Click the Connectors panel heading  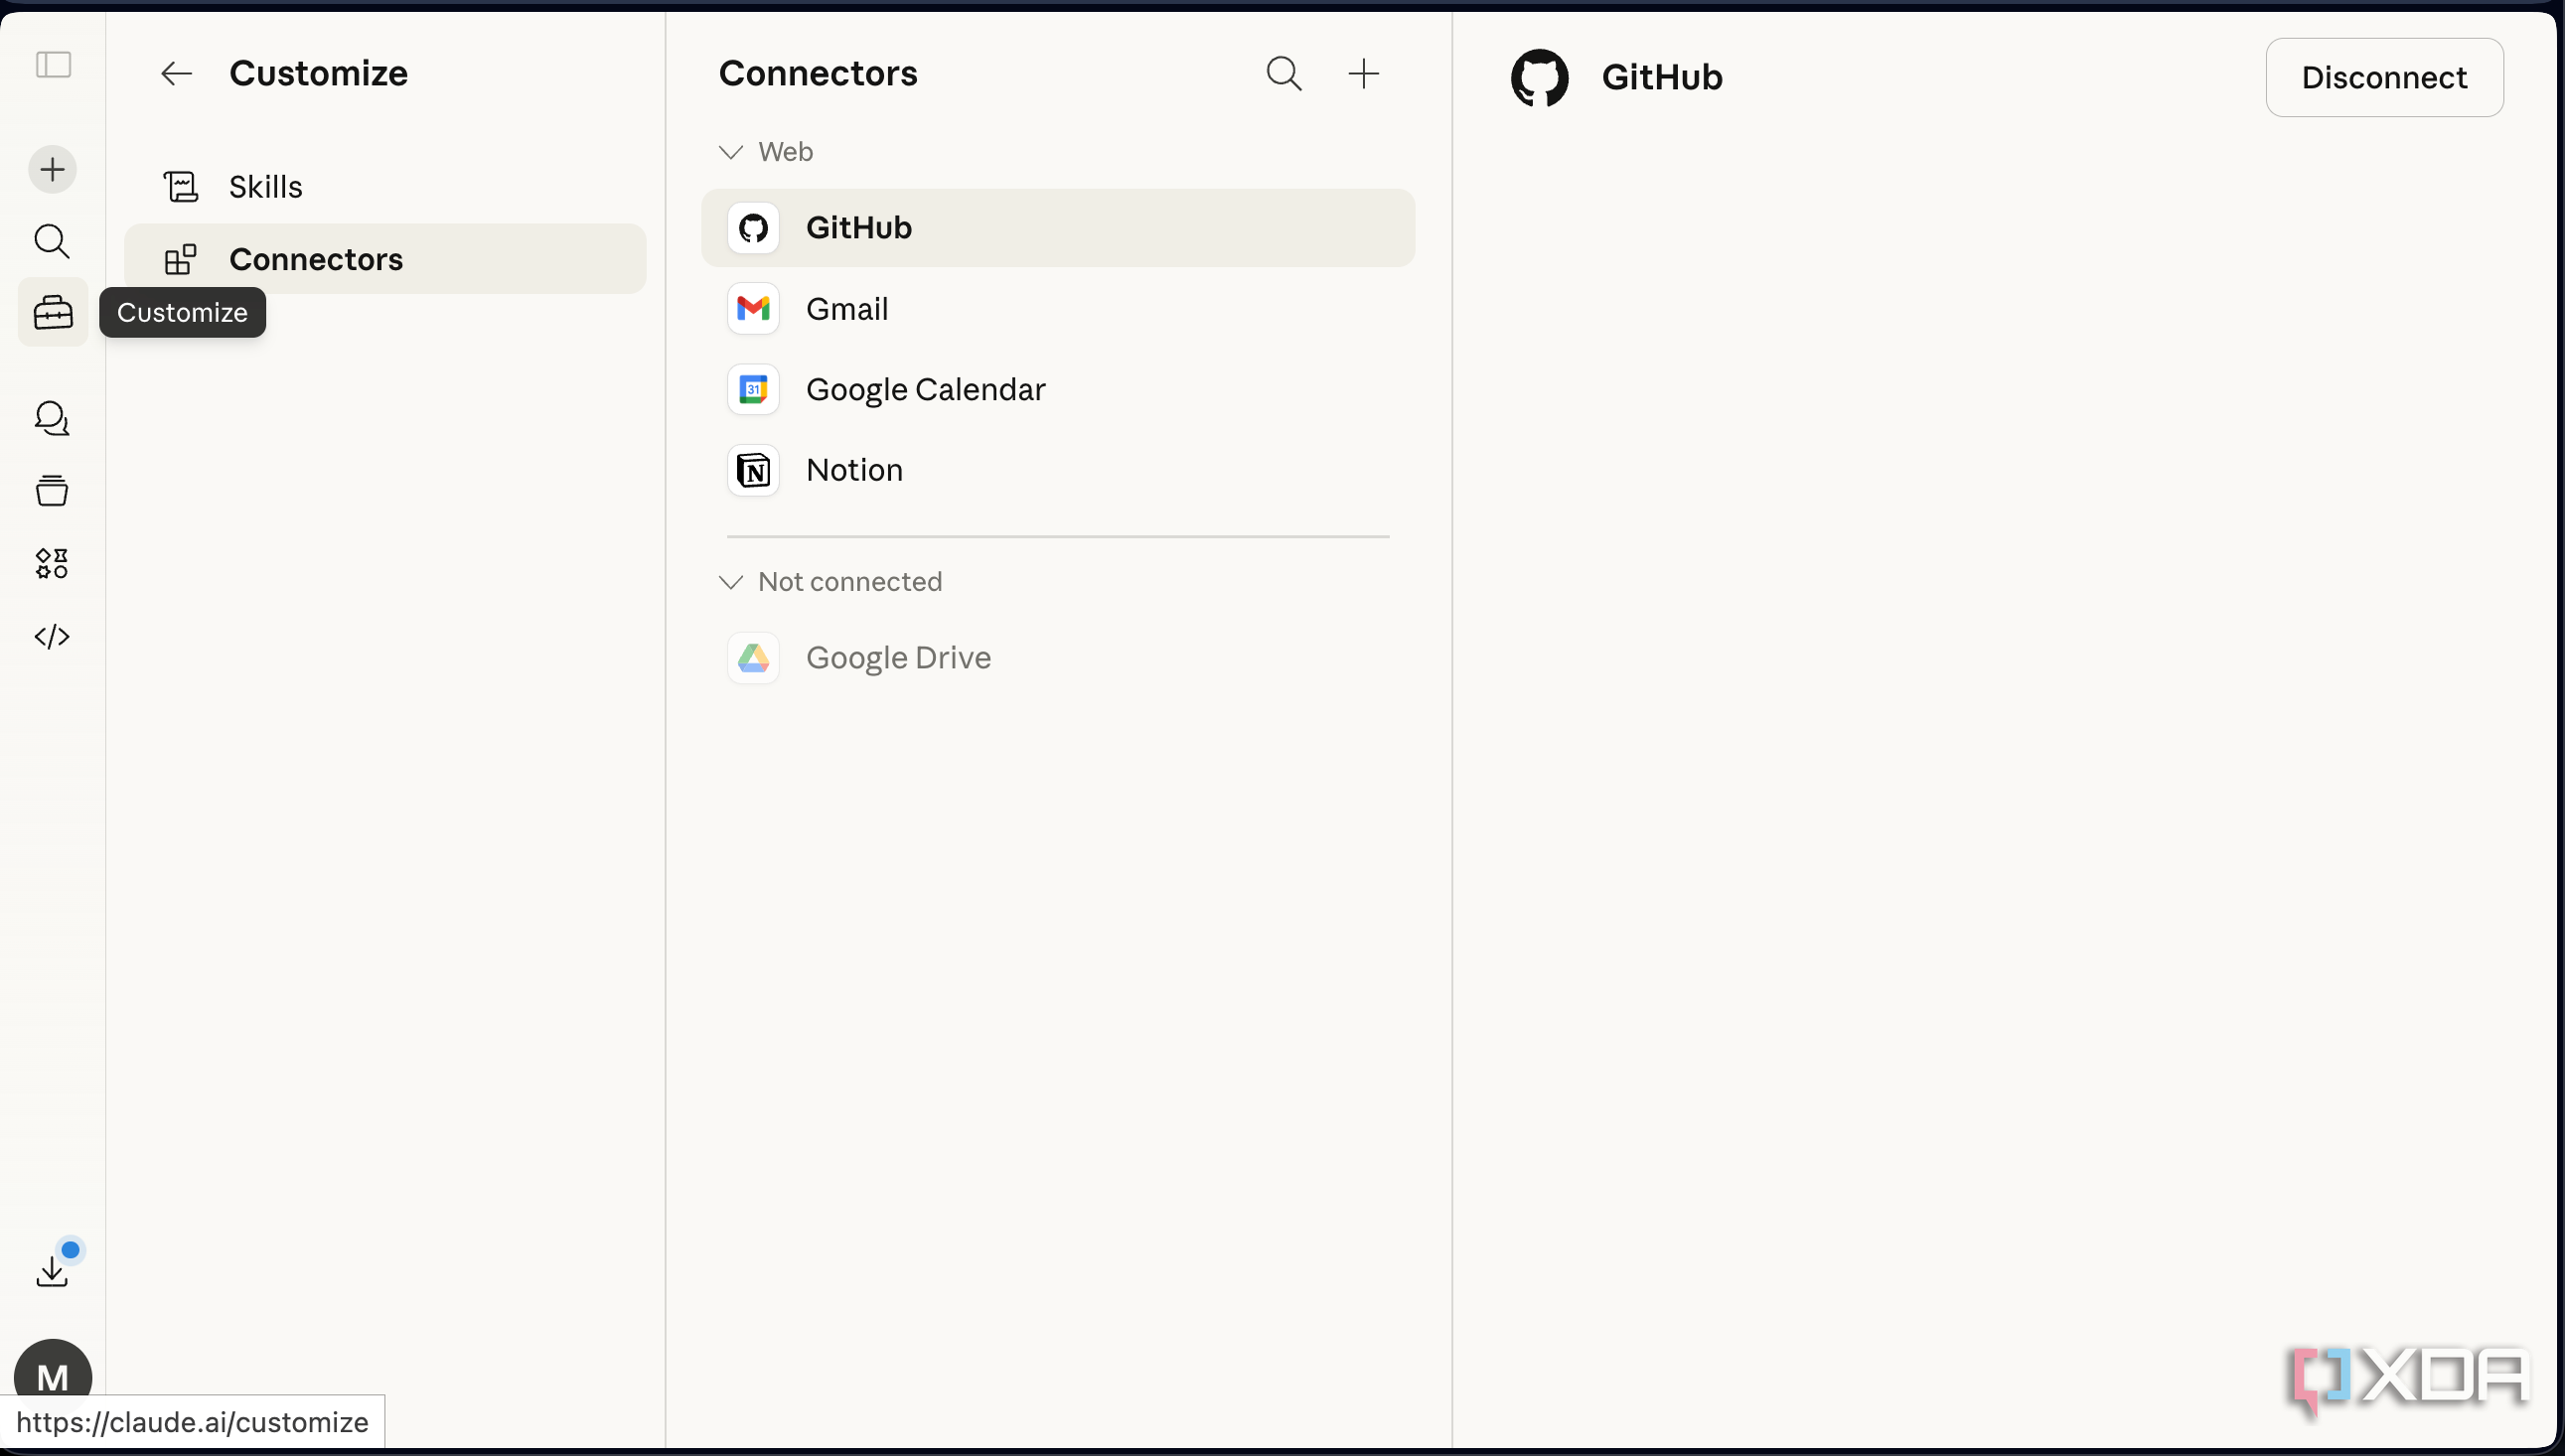point(818,73)
